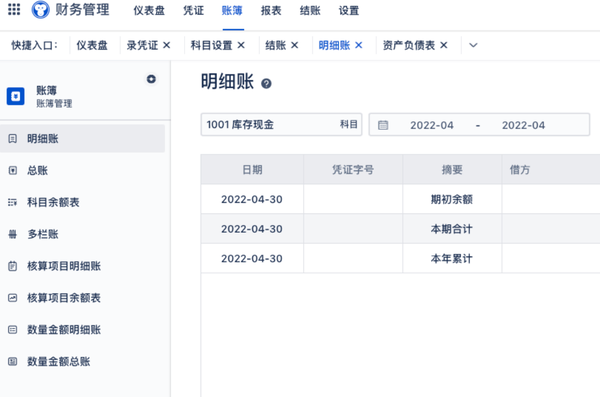This screenshot has width=600, height=397.
Task: Click the 摘要 column header
Action: tap(452, 170)
